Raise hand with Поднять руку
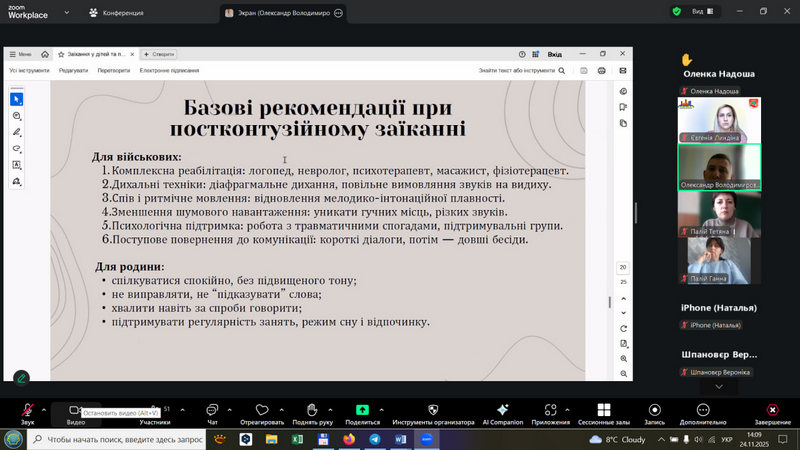 coord(312,410)
